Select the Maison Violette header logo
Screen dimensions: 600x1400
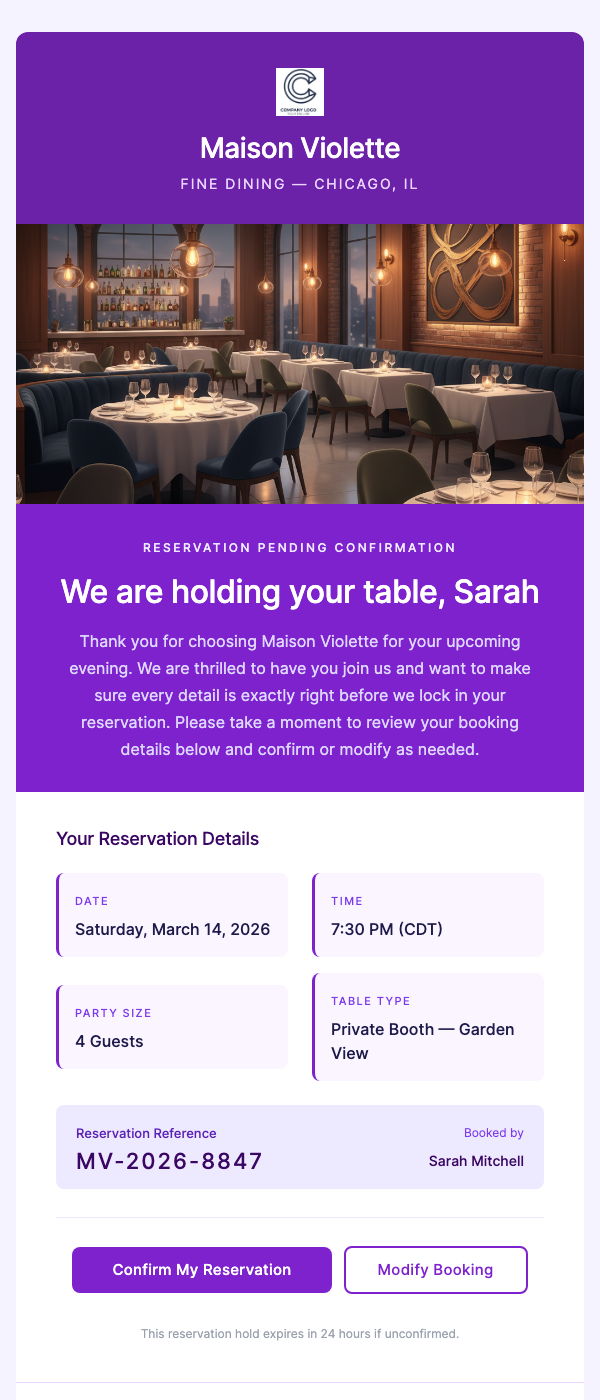(x=299, y=91)
